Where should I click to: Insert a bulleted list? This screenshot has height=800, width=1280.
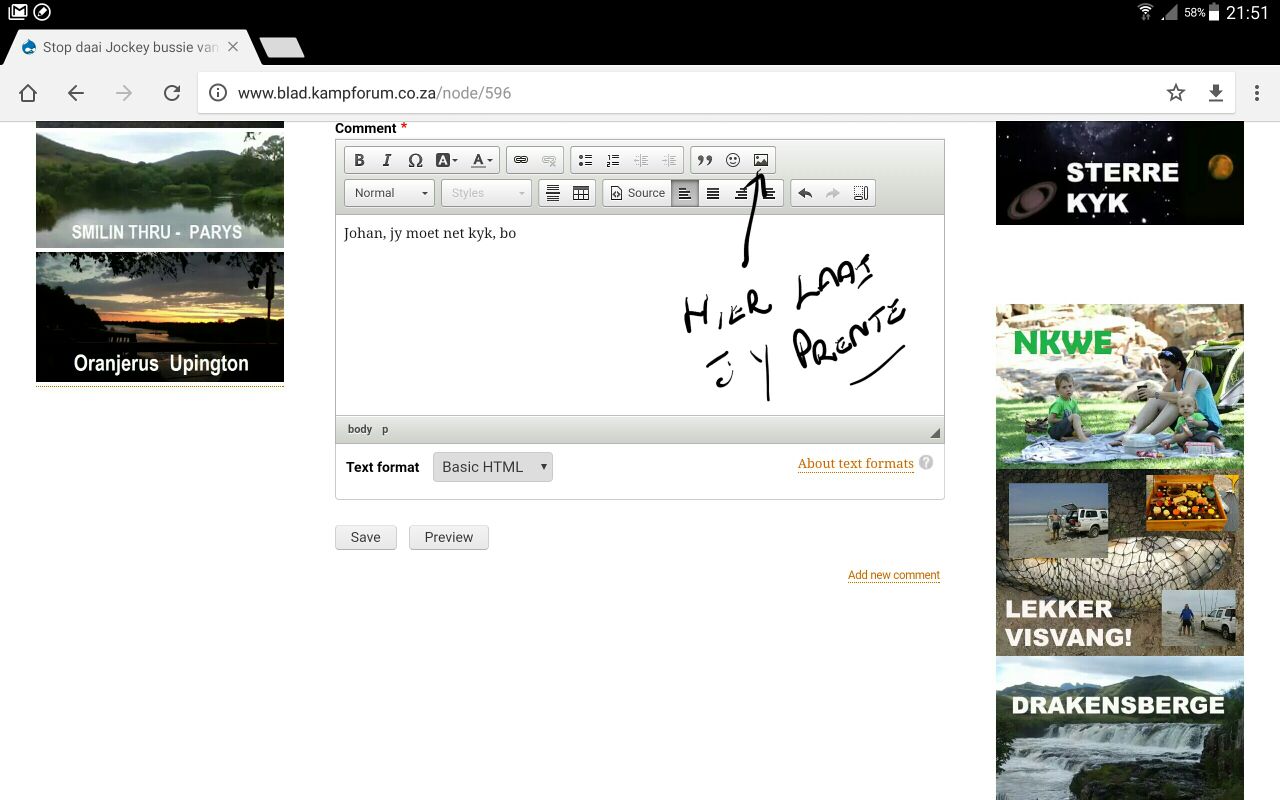click(x=585, y=160)
